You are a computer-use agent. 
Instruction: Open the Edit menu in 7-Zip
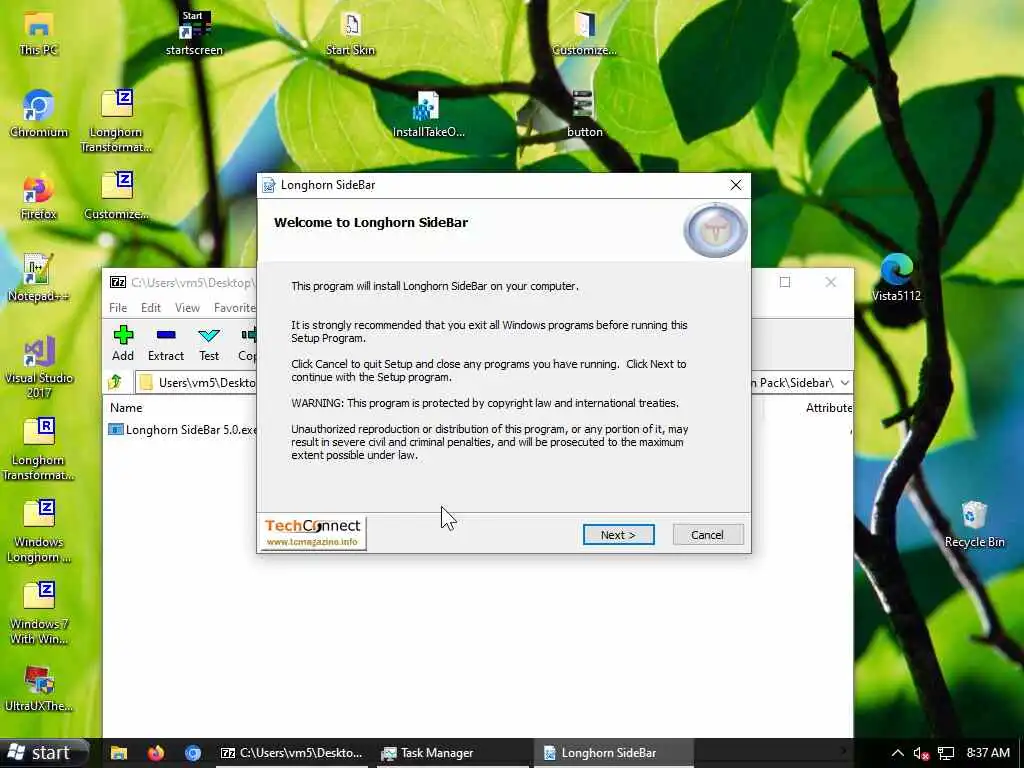151,308
